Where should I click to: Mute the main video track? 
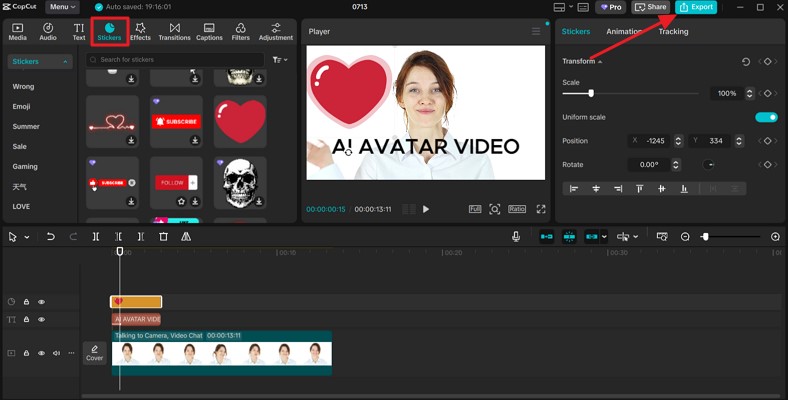(56, 353)
